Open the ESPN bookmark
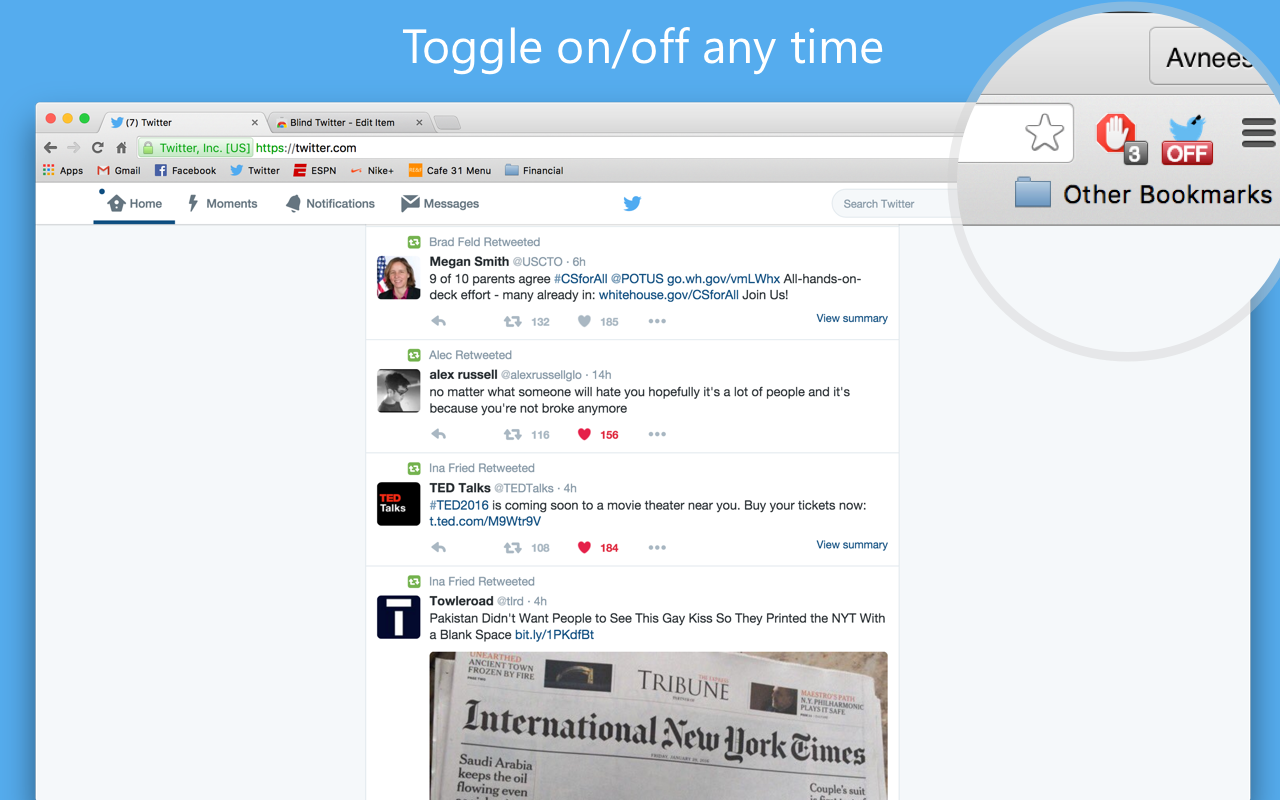 point(315,170)
